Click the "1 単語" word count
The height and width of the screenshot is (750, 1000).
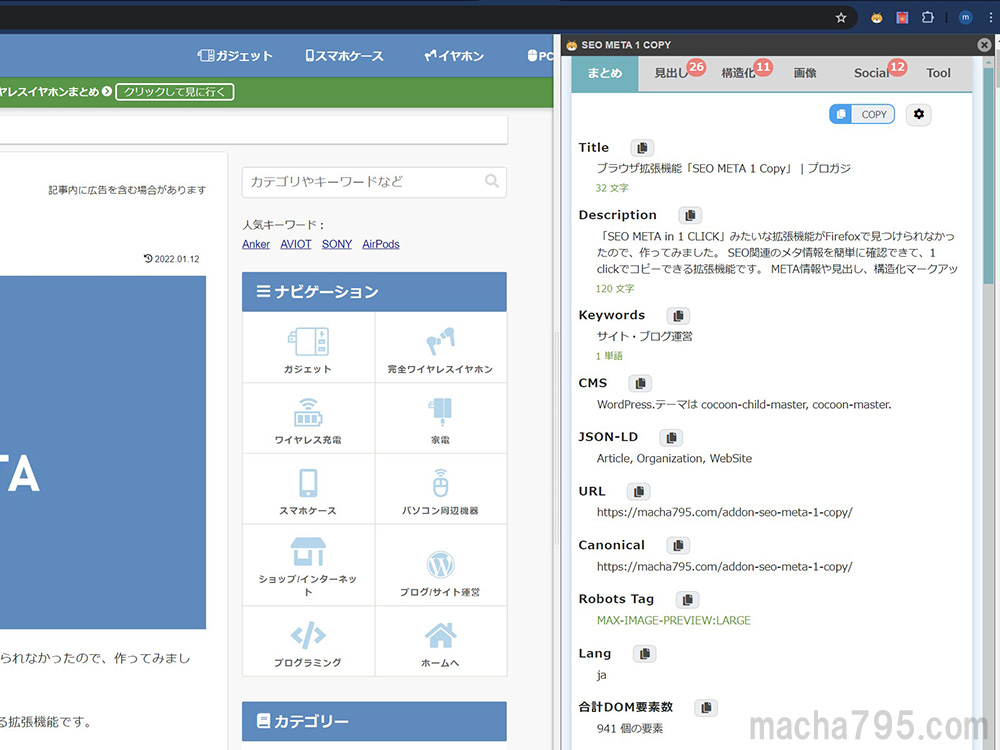click(x=609, y=356)
